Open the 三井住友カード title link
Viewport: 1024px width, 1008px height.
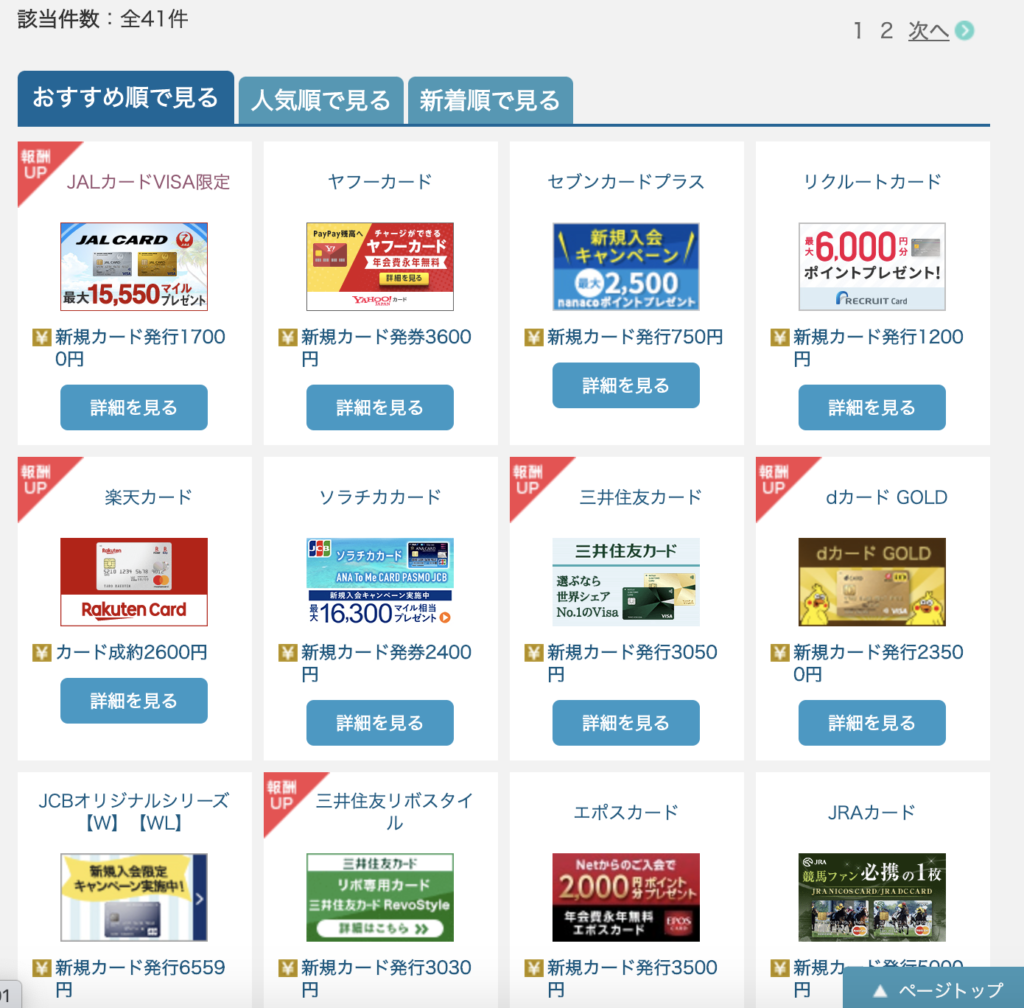(641, 497)
